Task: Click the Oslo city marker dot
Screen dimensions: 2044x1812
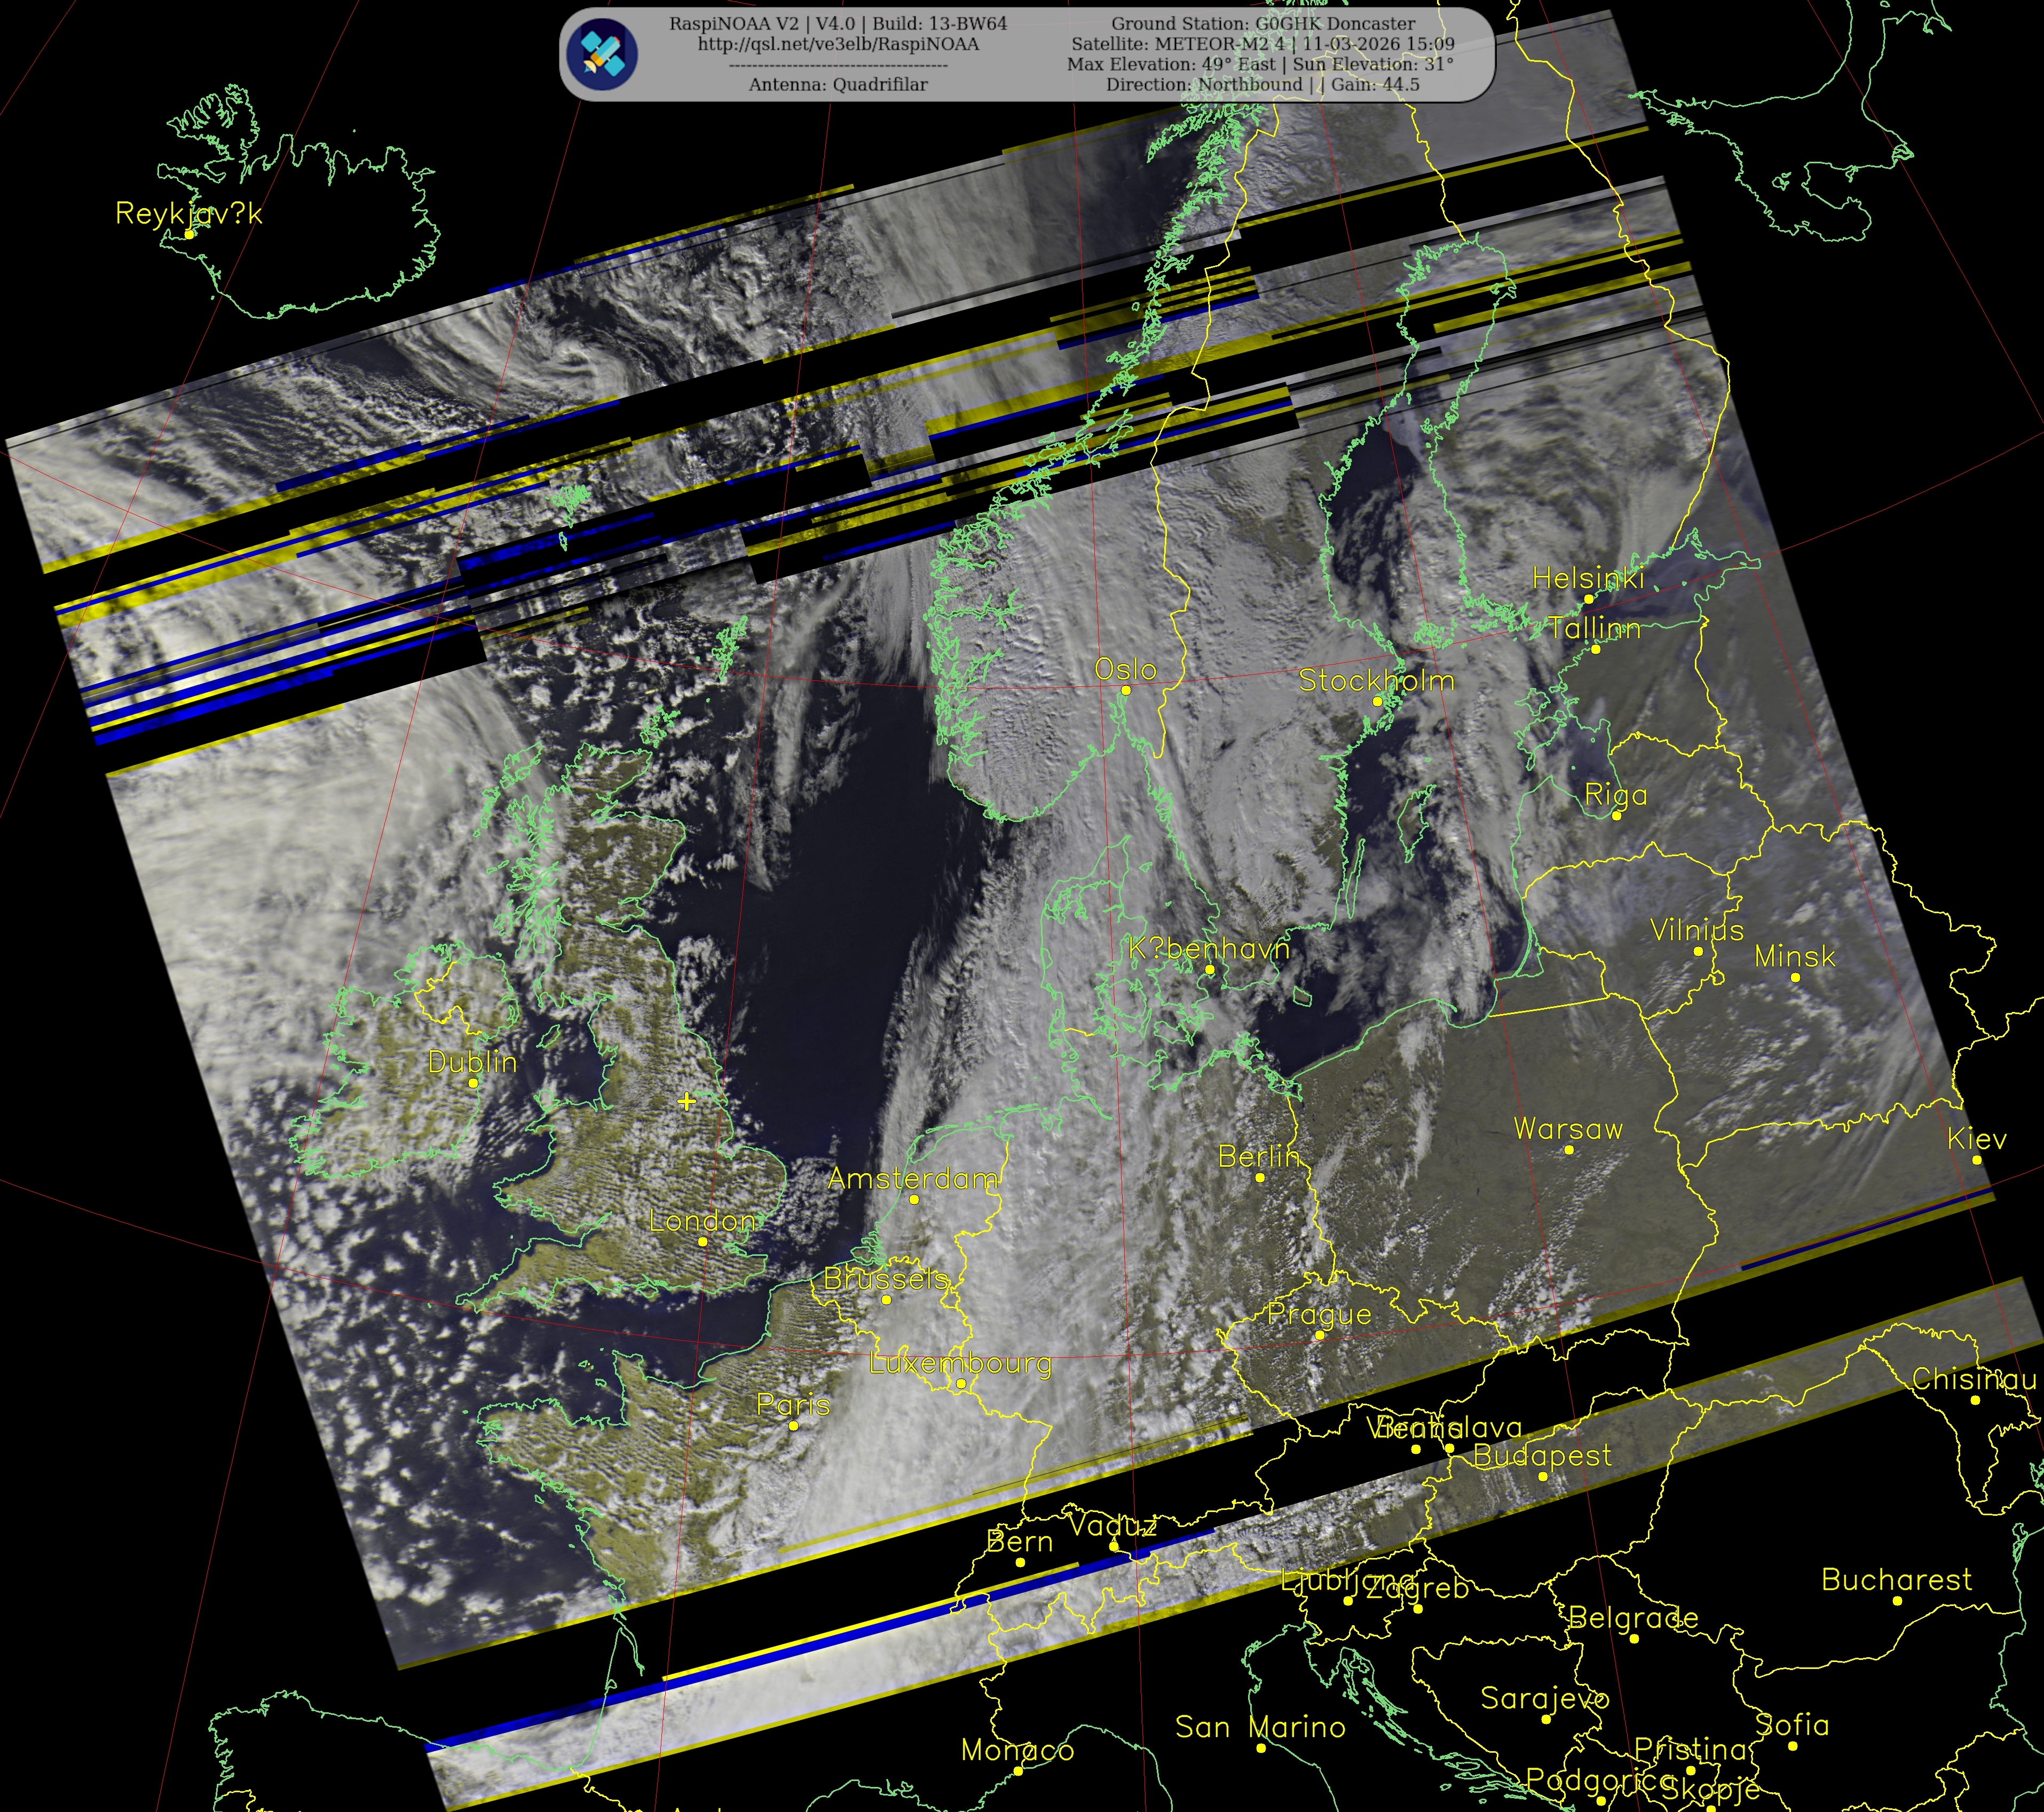Action: pos(1126,690)
